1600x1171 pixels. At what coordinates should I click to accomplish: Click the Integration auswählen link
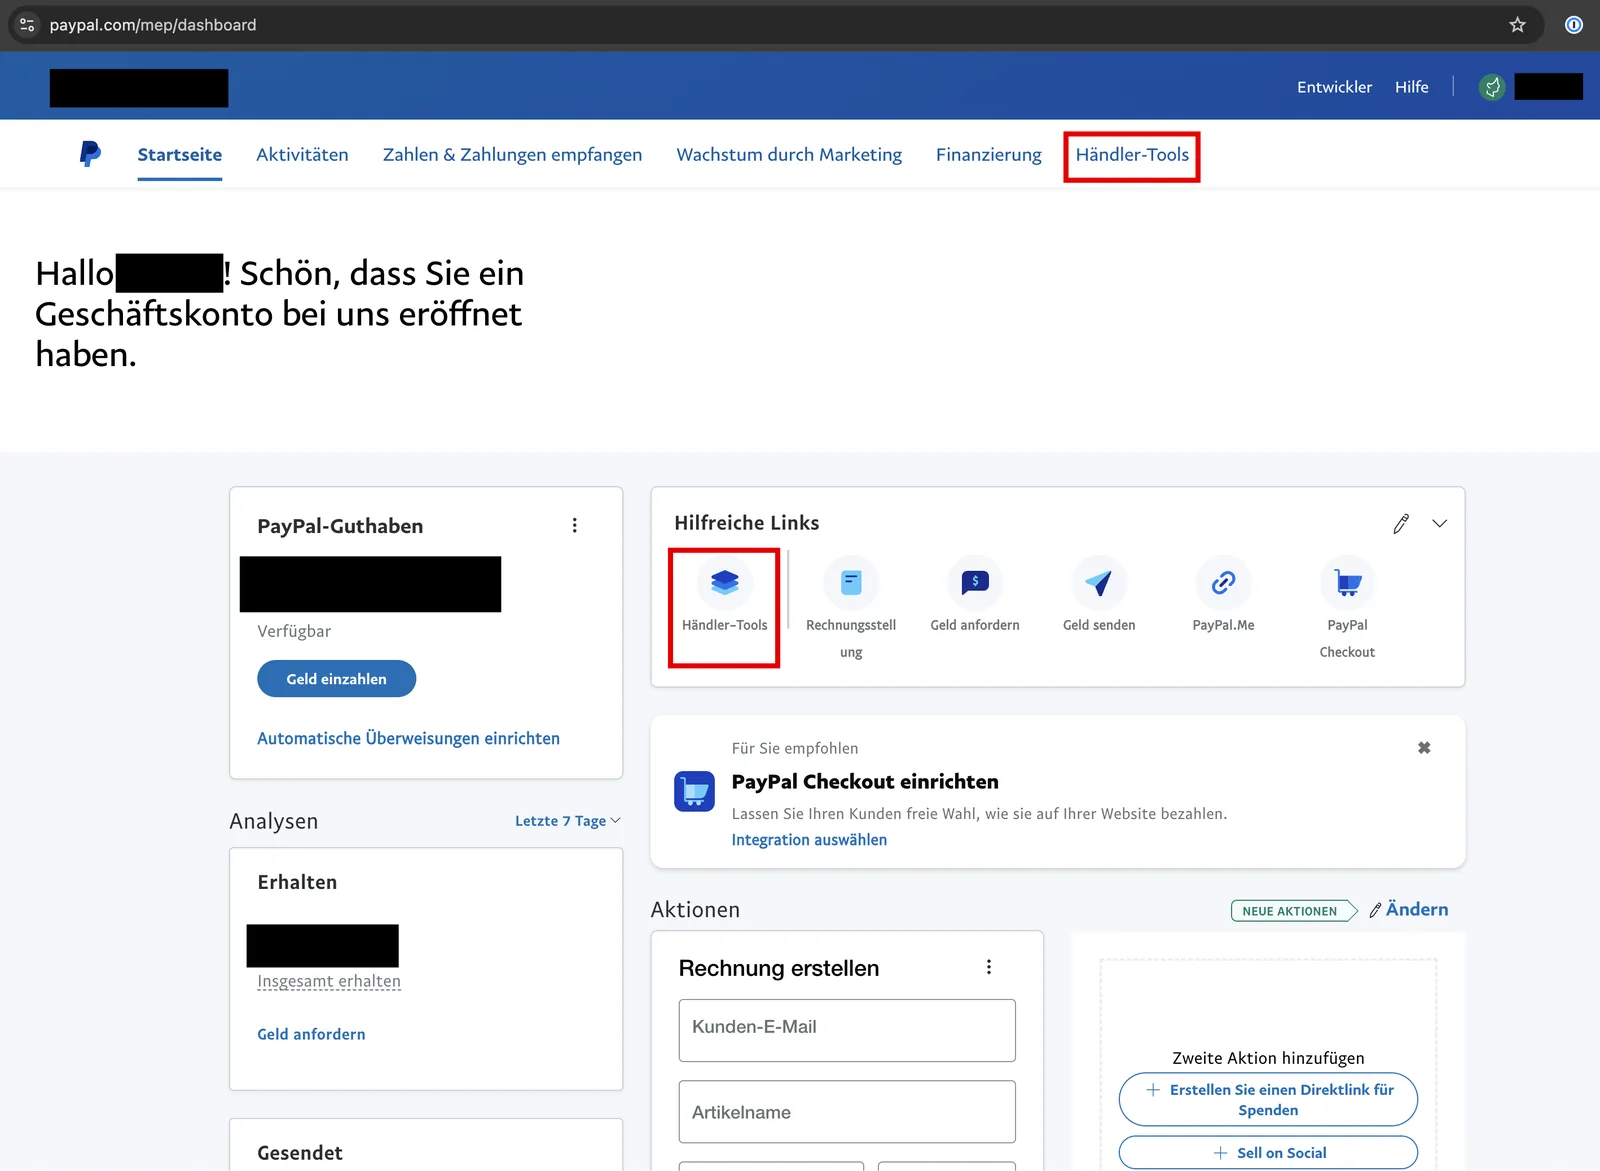pos(809,840)
